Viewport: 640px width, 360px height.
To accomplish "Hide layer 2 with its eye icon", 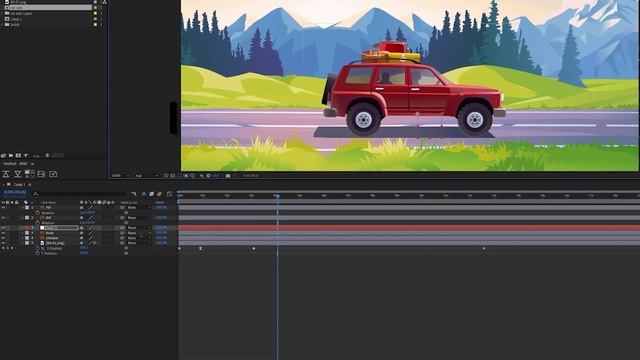I will [3, 218].
